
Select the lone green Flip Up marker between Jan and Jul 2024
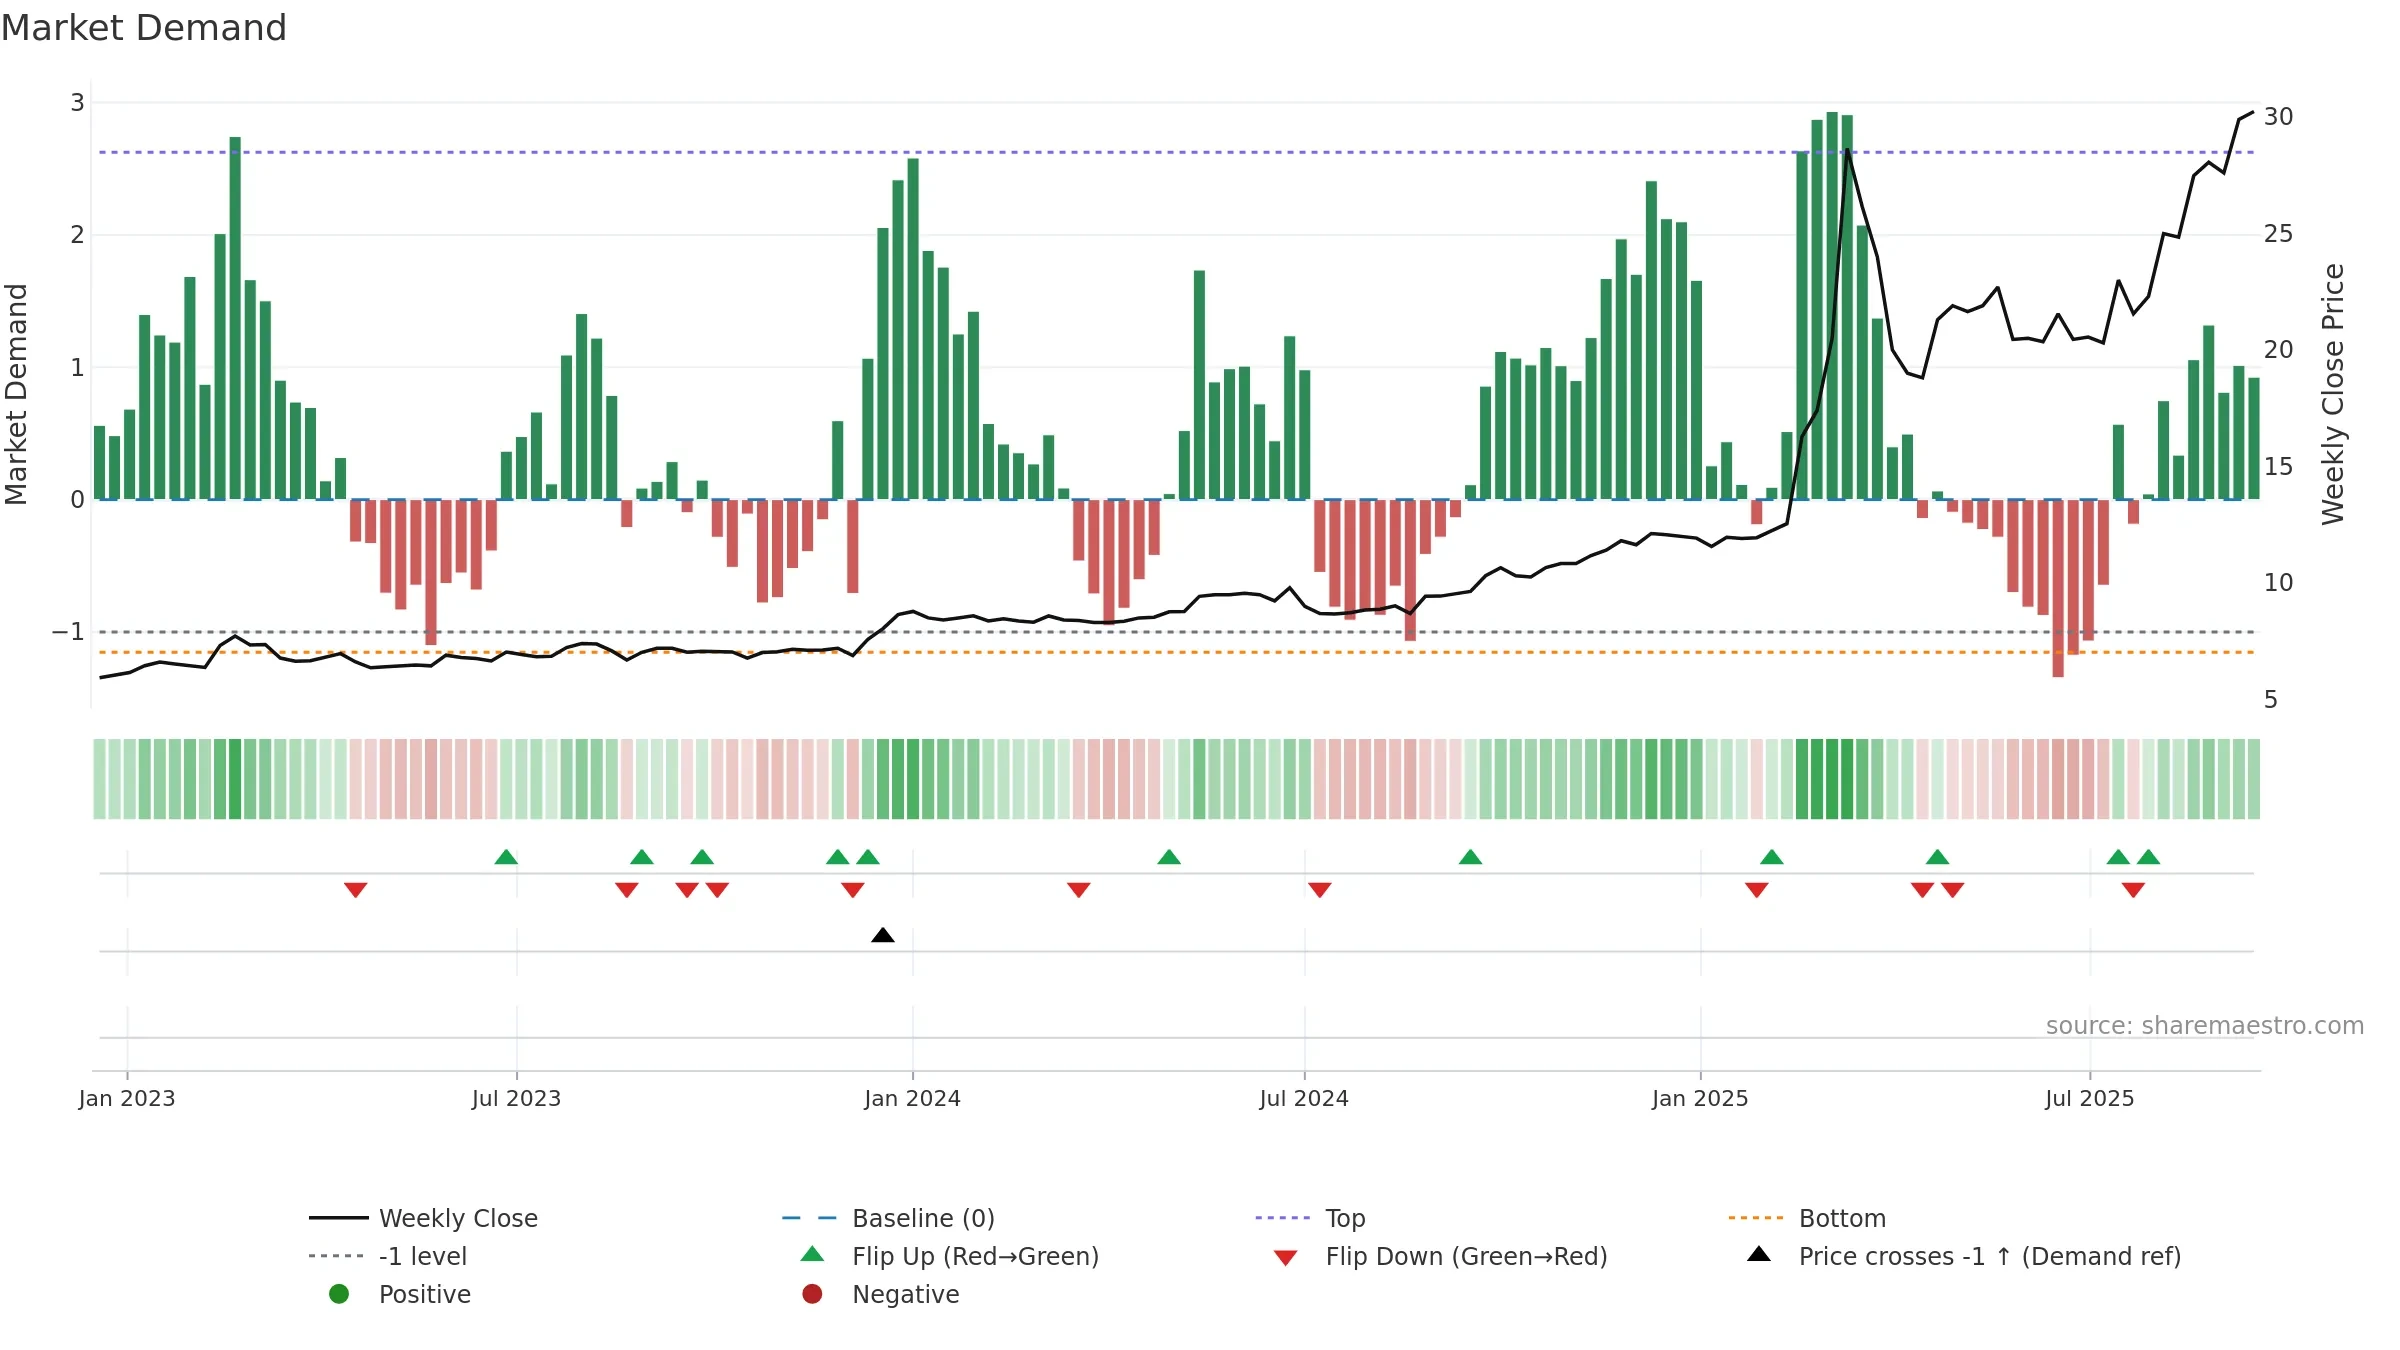[1169, 857]
